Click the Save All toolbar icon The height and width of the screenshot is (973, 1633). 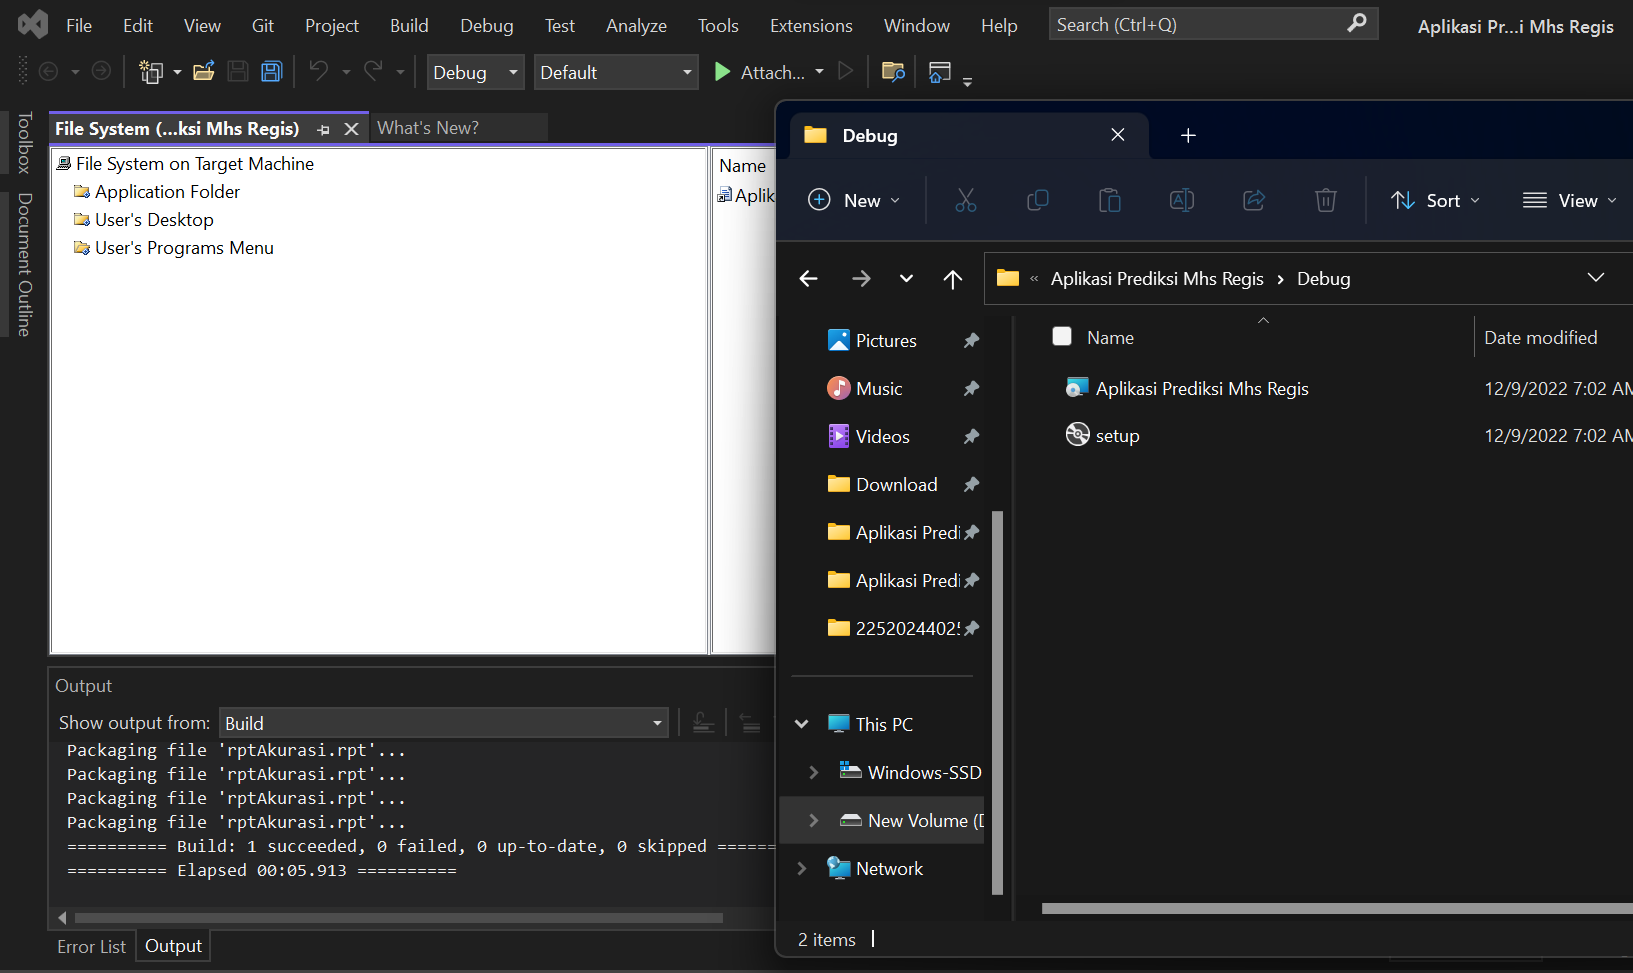click(x=272, y=71)
